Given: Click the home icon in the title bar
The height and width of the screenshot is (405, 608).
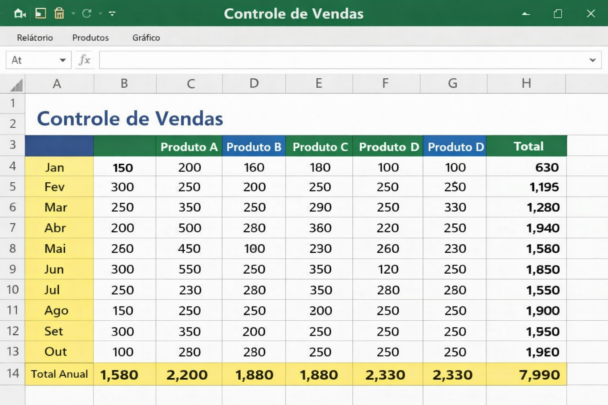Looking at the screenshot, I should [21, 14].
